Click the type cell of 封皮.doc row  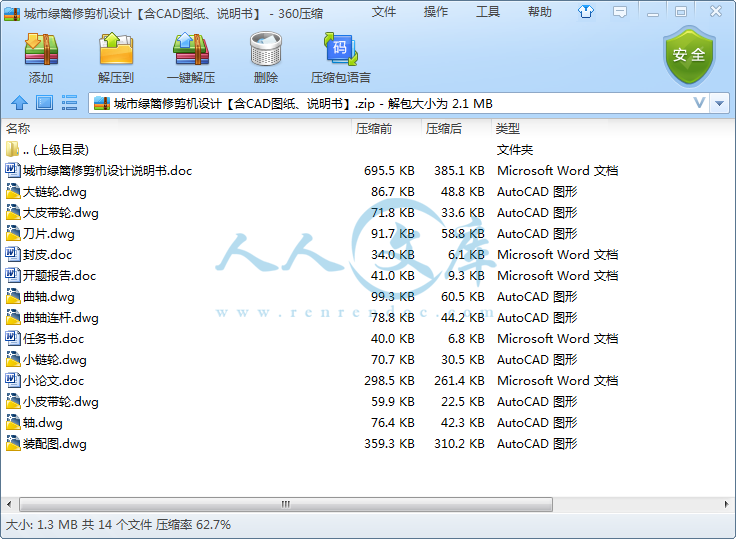pyautogui.click(x=558, y=254)
